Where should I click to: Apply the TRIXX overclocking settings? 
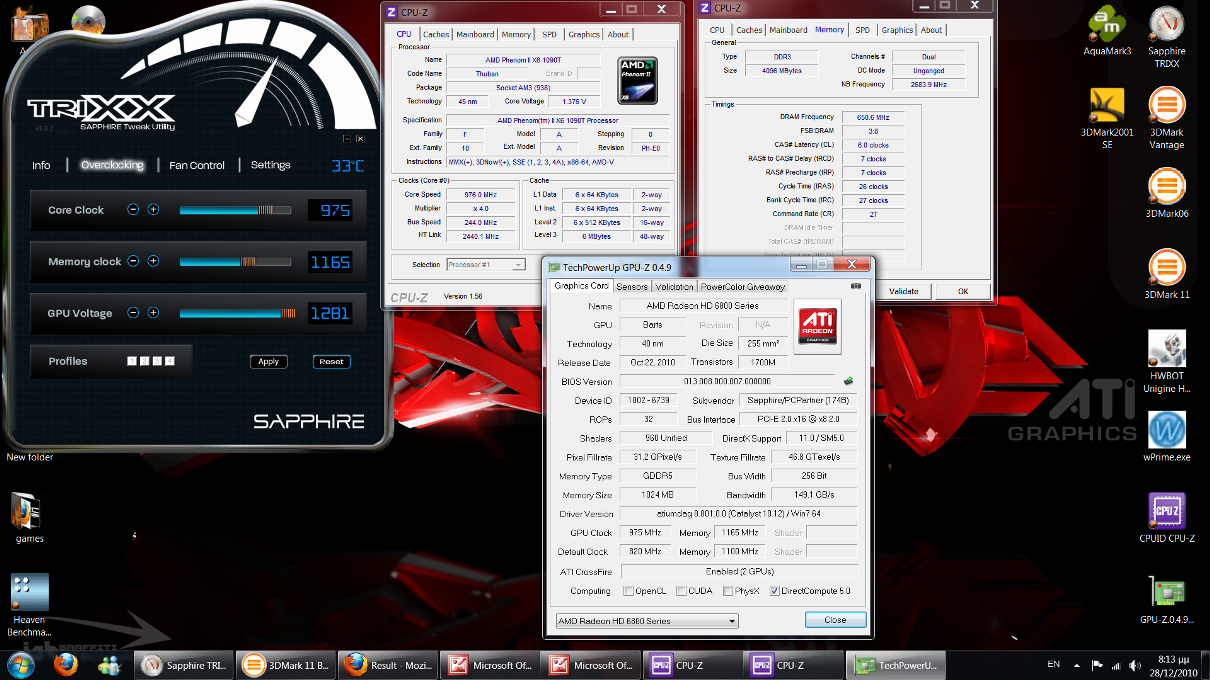[269, 361]
